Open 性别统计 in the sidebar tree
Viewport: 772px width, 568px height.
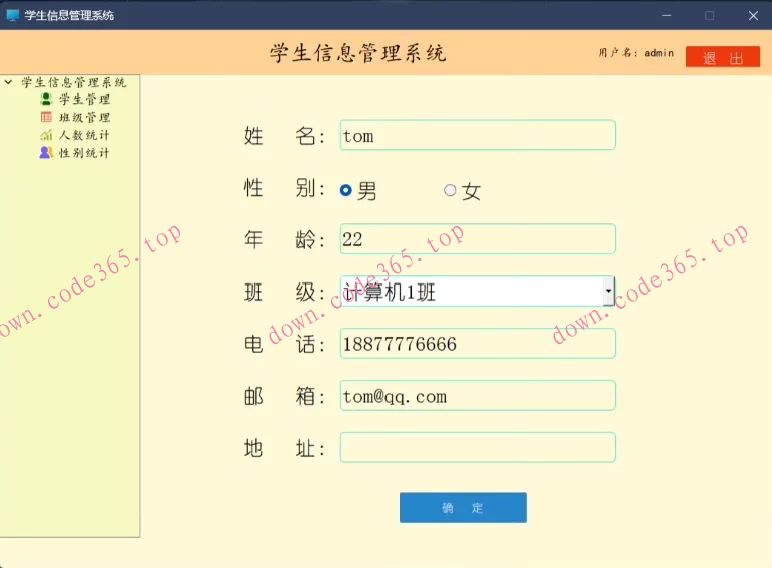click(84, 153)
